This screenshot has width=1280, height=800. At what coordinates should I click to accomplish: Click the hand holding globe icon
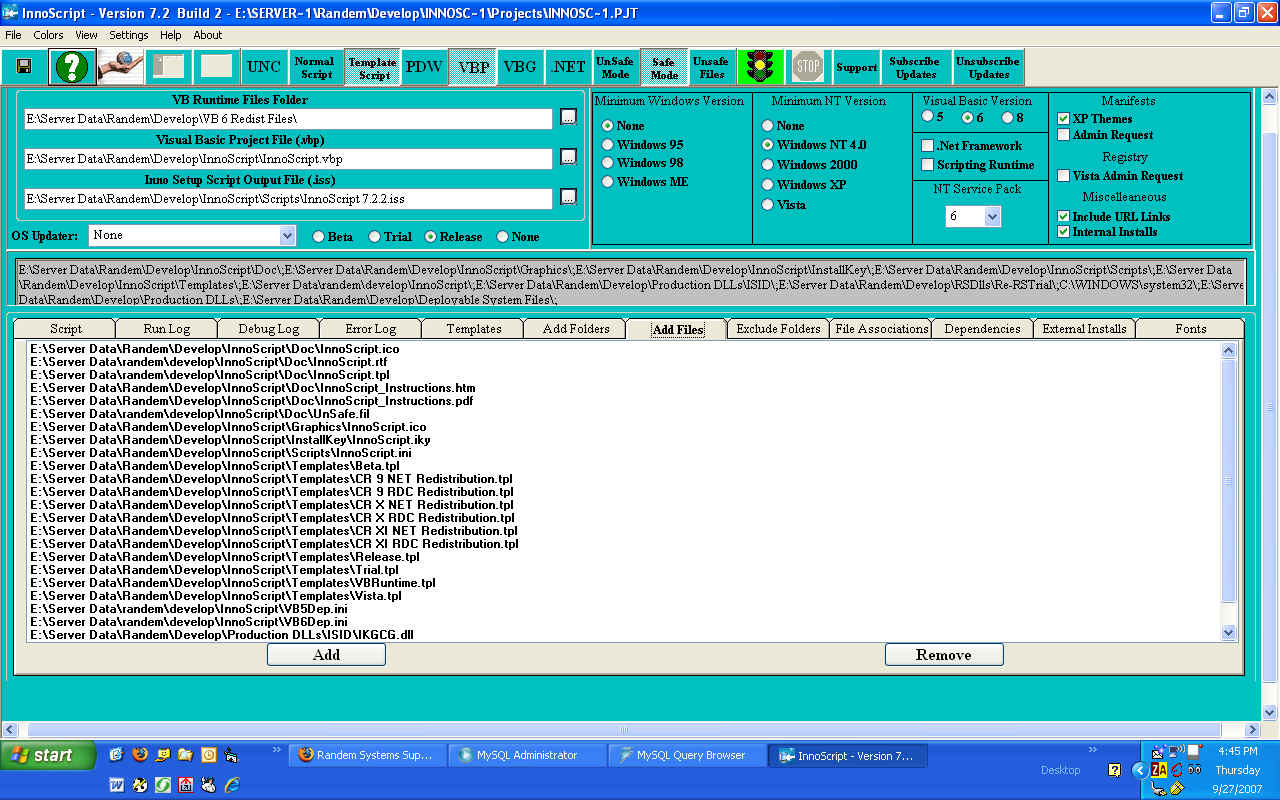[x=120, y=67]
